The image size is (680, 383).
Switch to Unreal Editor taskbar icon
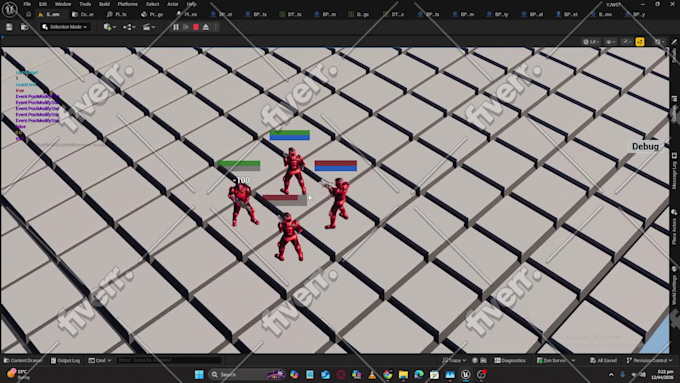click(465, 374)
